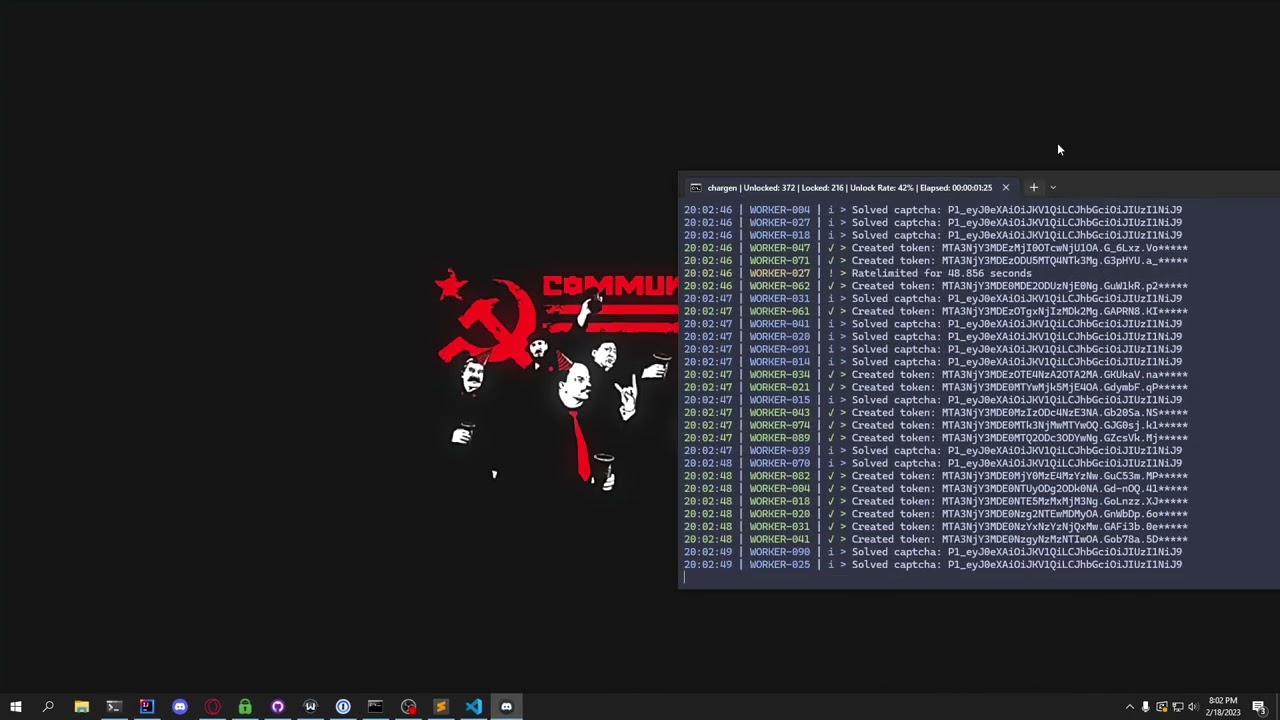Open the terminal new-tab profile dropdown
Screen dimensions: 1280x720
pos(1053,187)
